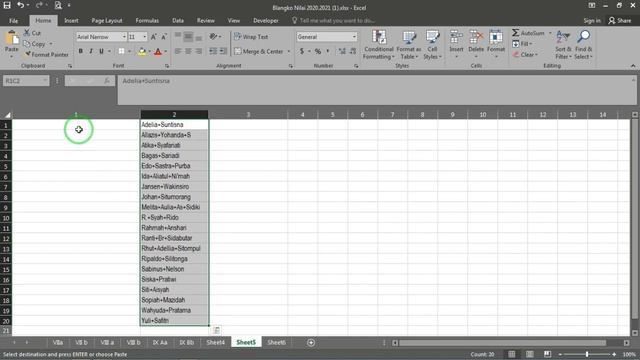This screenshot has width=640, height=360.
Task: Toggle Underline formatting
Action: click(101, 51)
